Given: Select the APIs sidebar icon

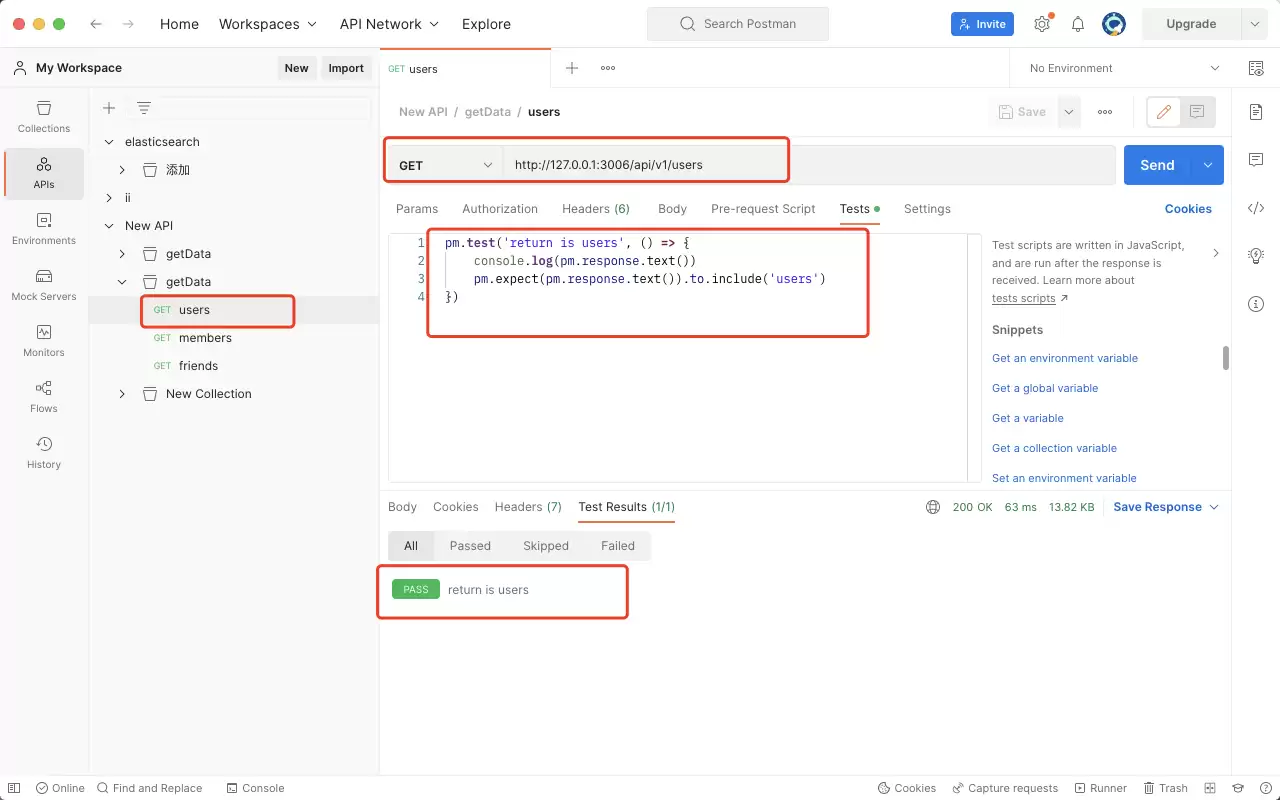Looking at the screenshot, I should [x=44, y=173].
